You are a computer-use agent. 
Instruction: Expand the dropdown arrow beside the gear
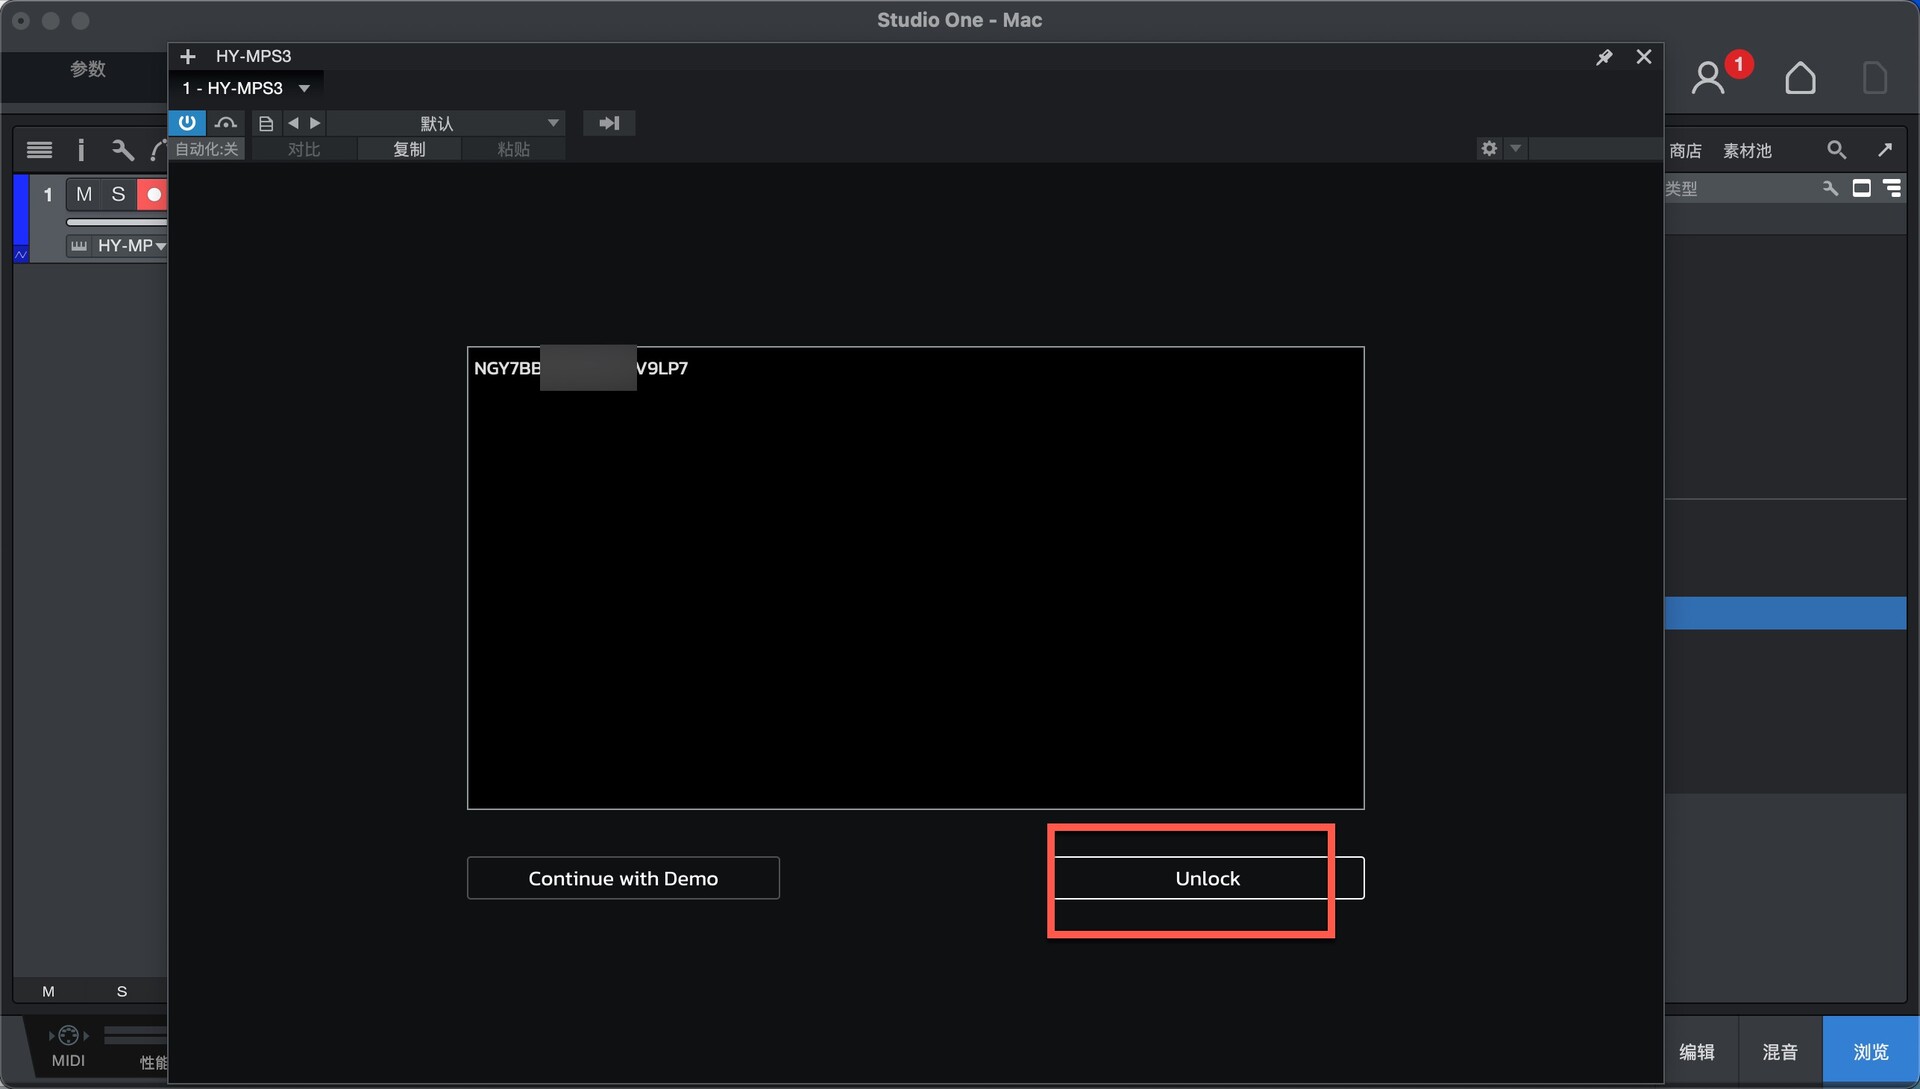1516,148
